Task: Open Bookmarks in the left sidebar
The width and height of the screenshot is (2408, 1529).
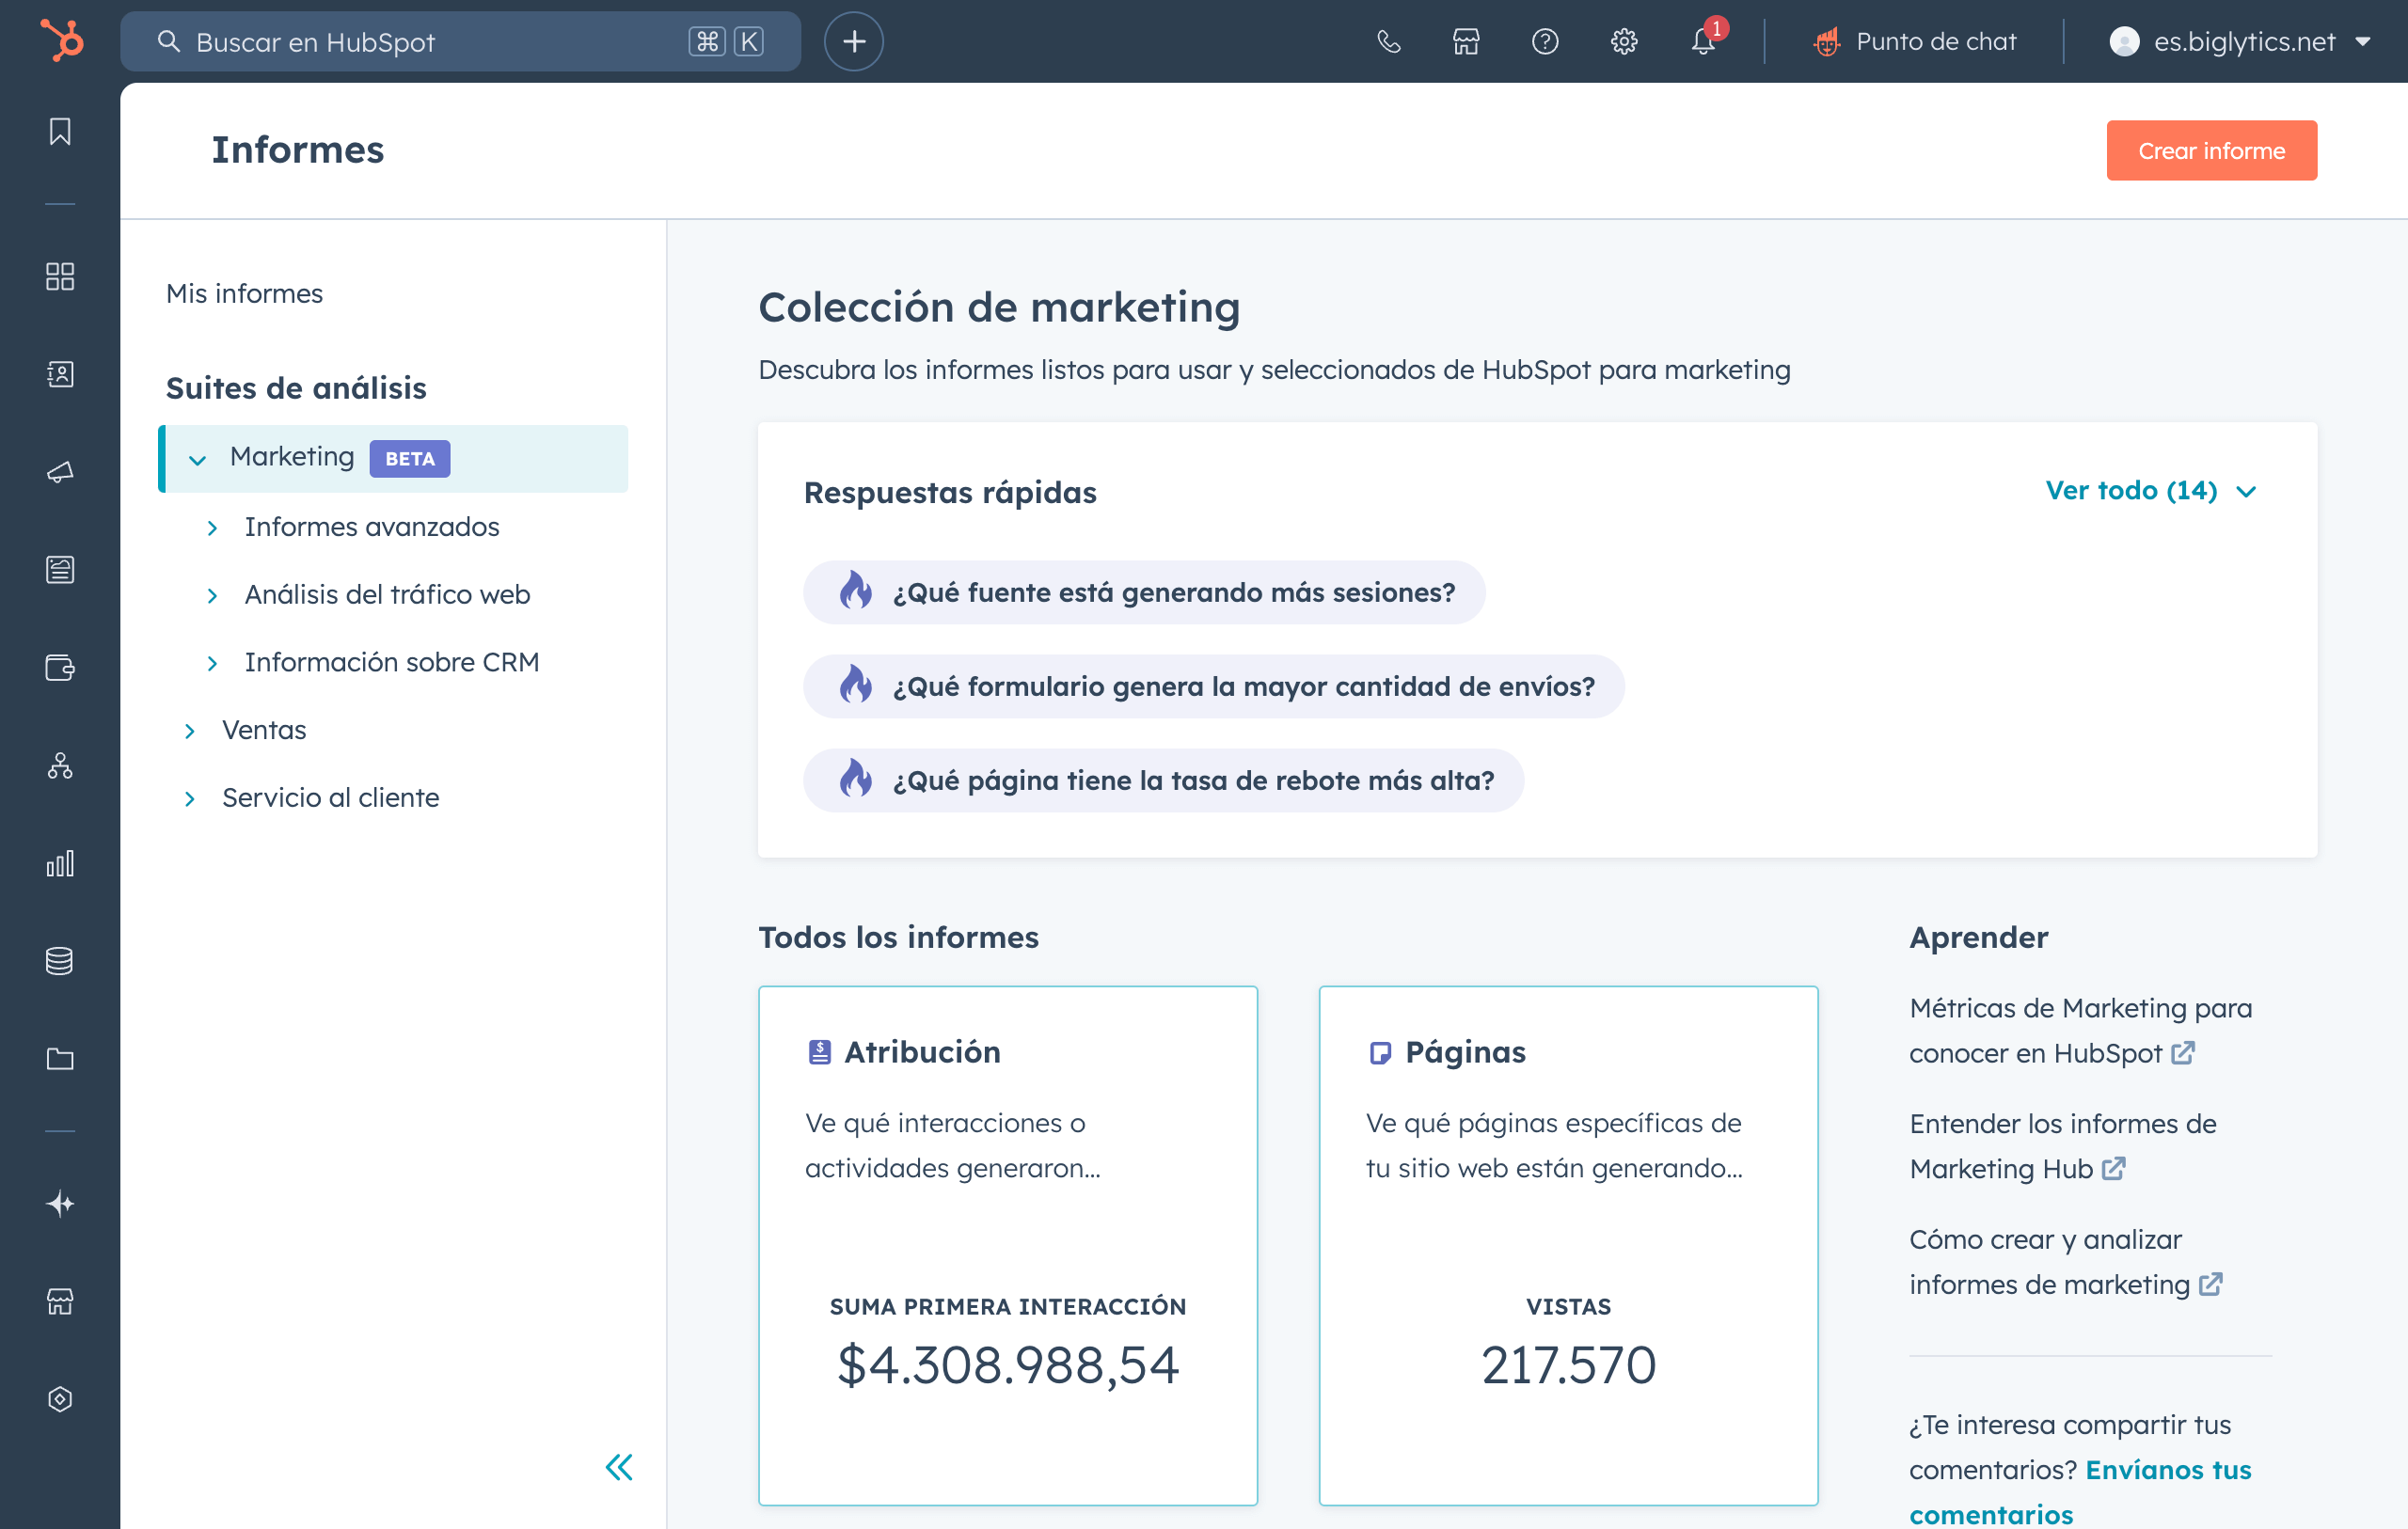Action: [x=60, y=131]
